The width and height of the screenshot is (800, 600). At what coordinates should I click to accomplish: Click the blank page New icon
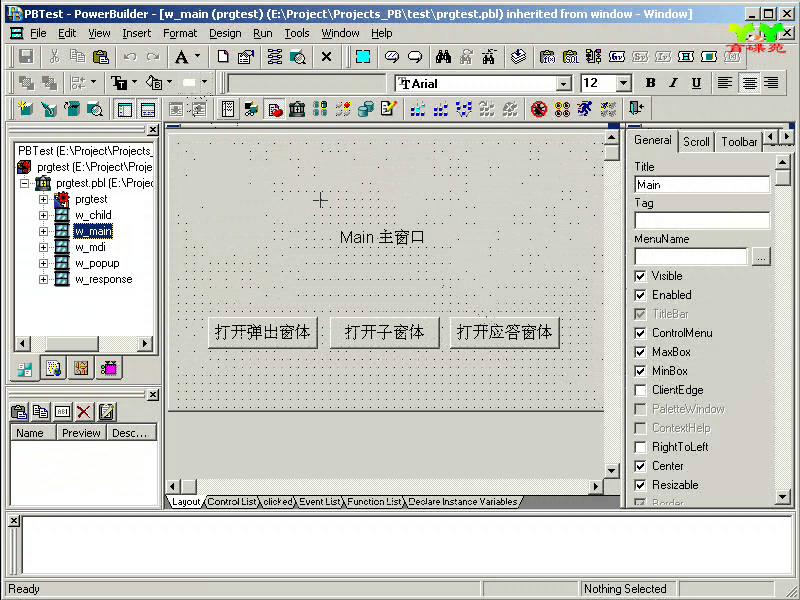[x=222, y=56]
